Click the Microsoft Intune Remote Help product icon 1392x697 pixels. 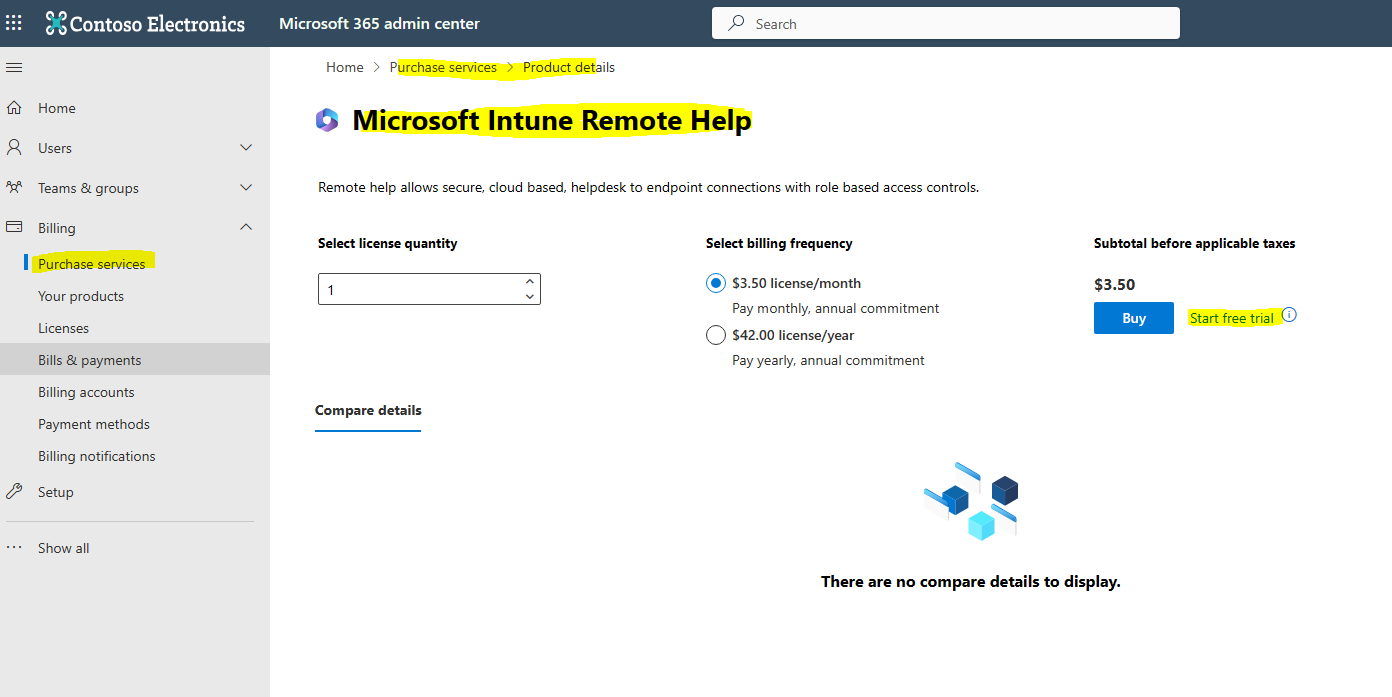(327, 121)
